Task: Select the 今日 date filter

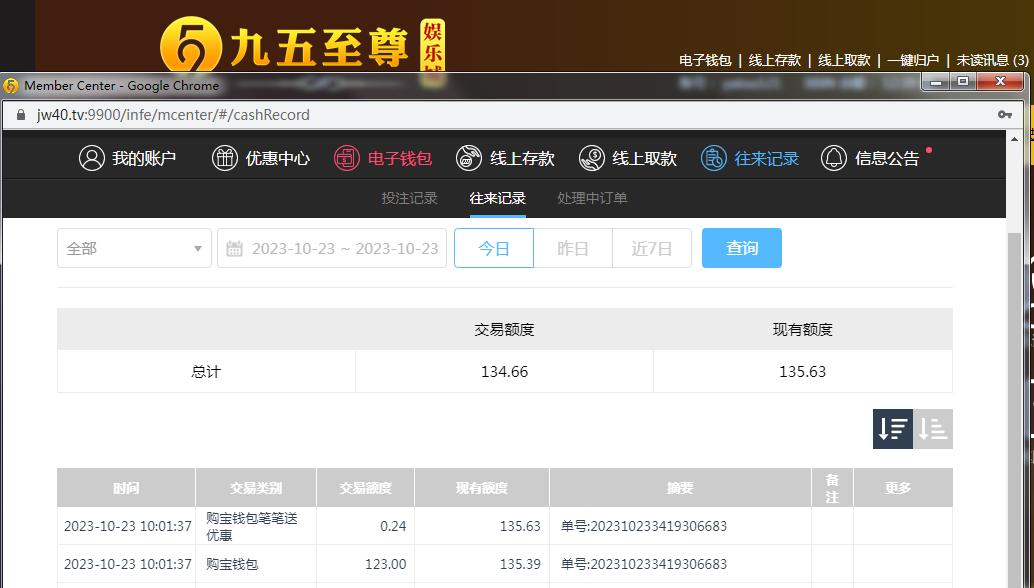Action: pos(494,248)
